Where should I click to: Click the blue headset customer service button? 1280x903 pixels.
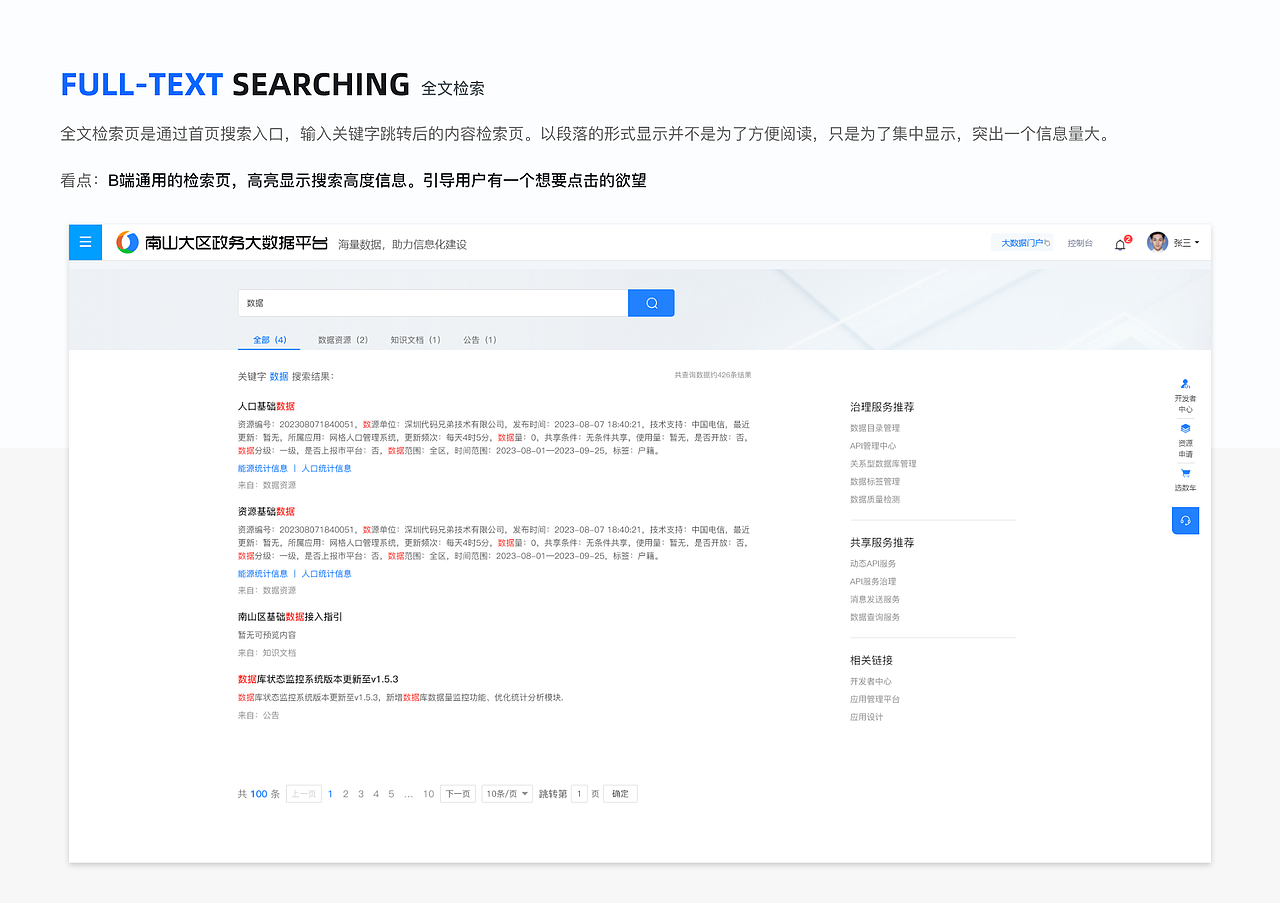(1185, 520)
